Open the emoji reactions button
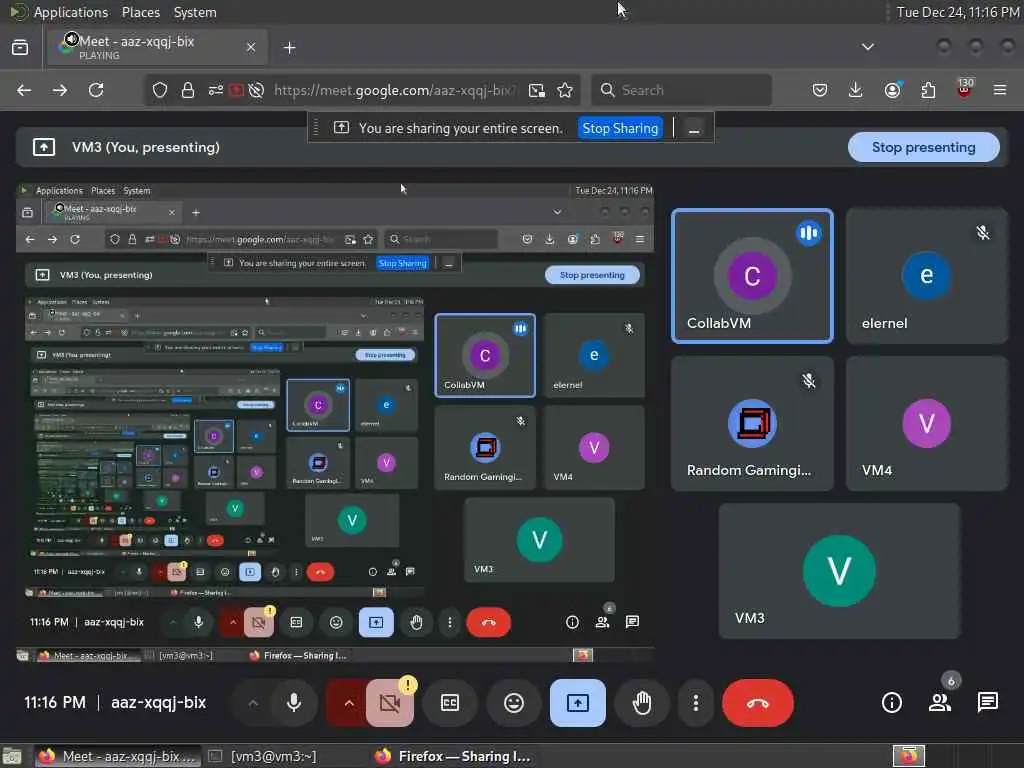 pos(514,703)
